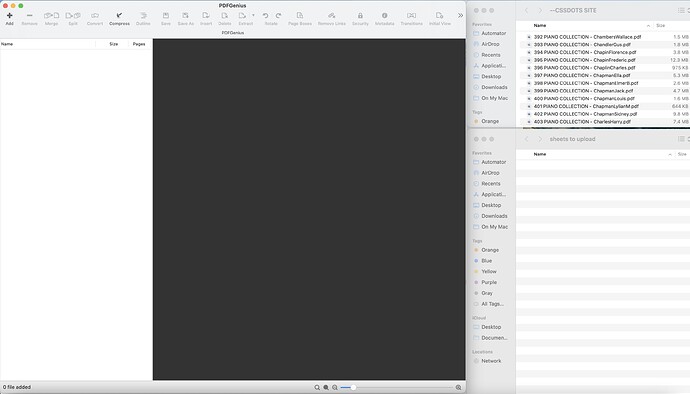Click the Pages column header

click(139, 44)
